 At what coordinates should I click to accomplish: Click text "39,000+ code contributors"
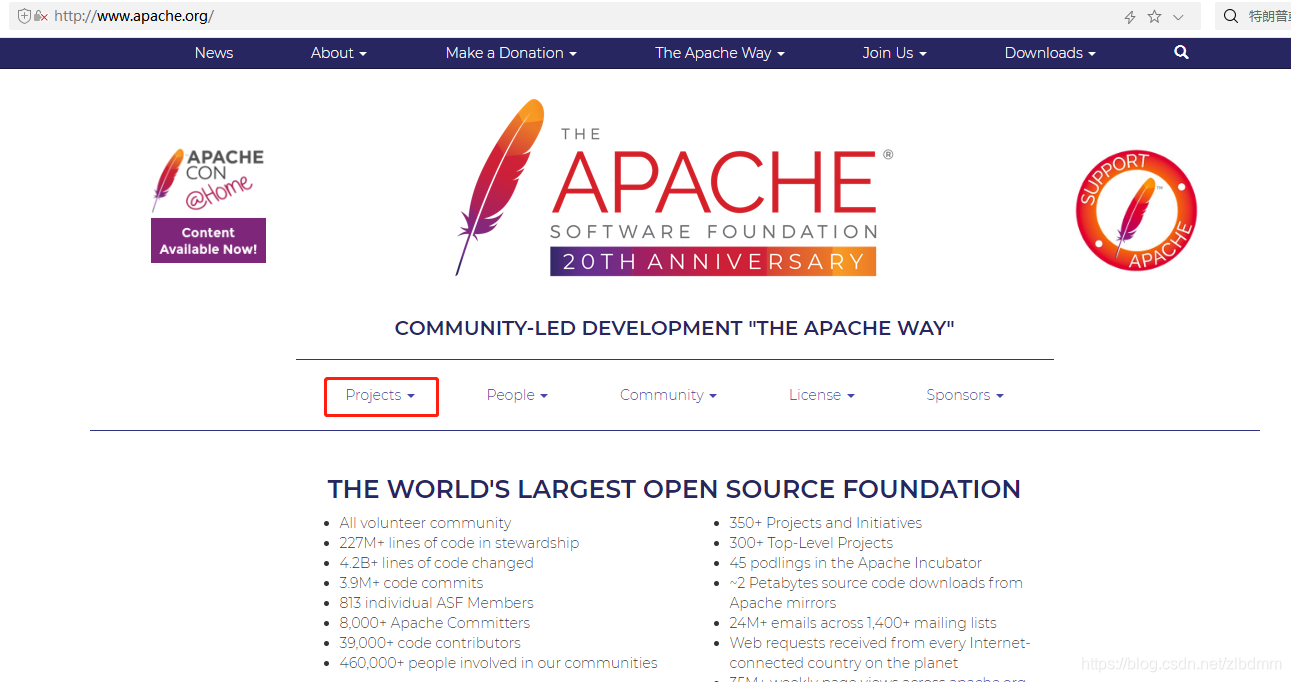430,643
